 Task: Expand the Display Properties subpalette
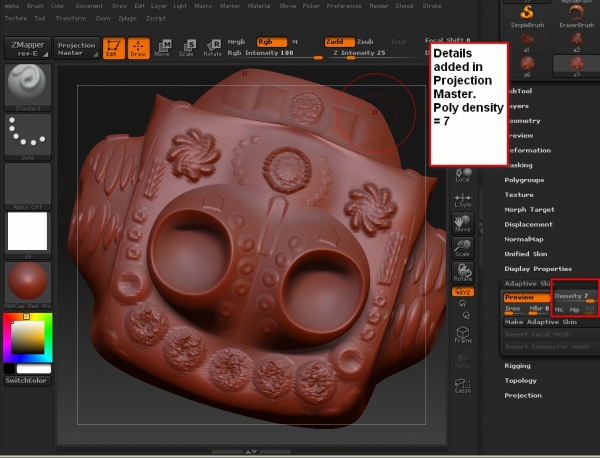538,269
